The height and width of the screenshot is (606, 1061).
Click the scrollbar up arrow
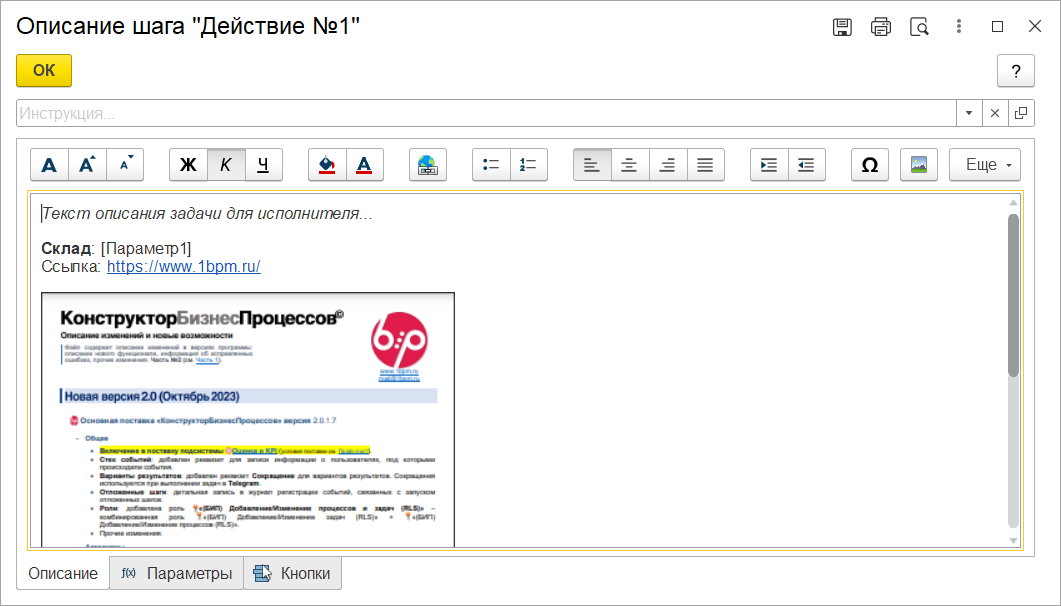1013,203
